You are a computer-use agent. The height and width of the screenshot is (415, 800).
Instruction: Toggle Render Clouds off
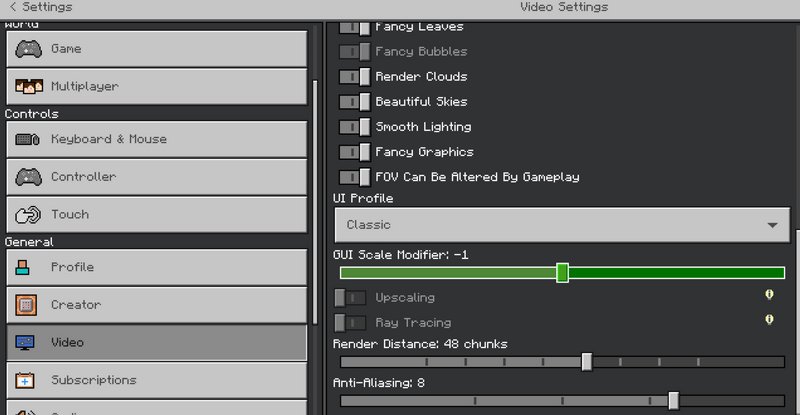(x=355, y=77)
